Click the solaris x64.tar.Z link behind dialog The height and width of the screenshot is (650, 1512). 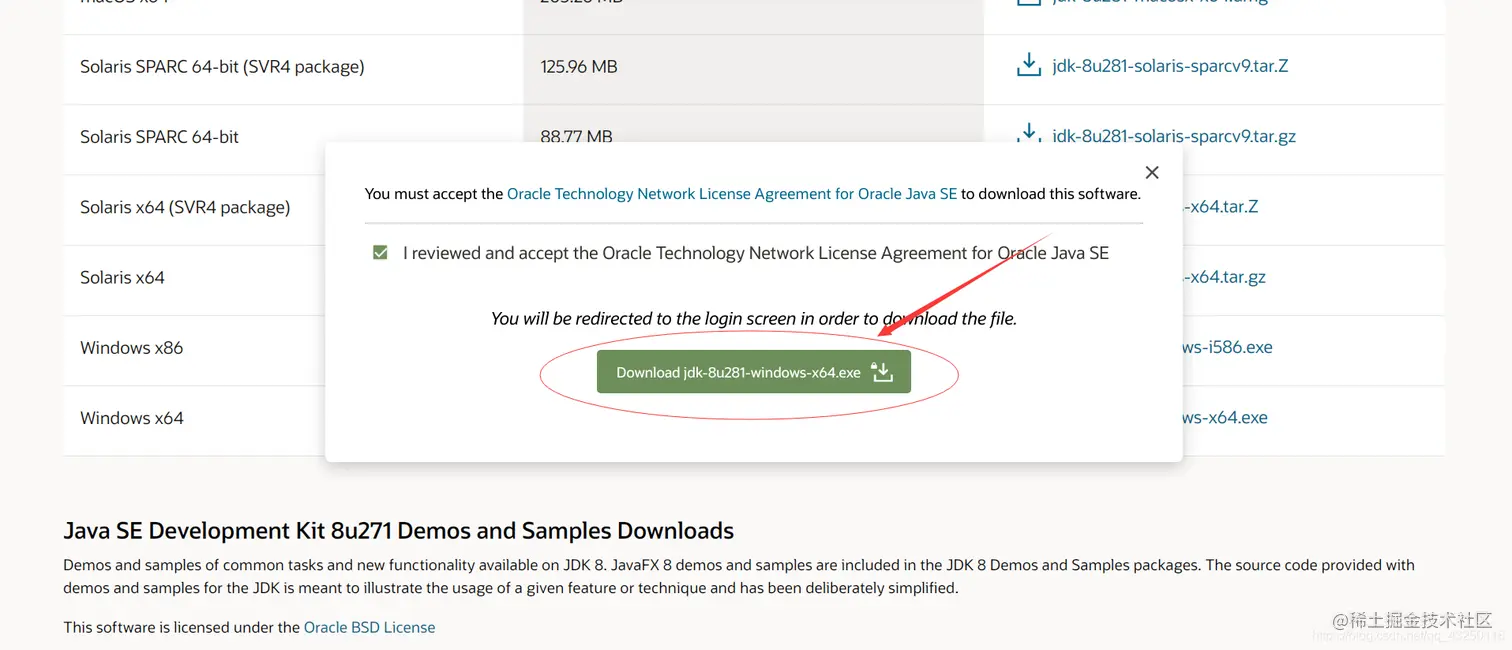(1221, 207)
